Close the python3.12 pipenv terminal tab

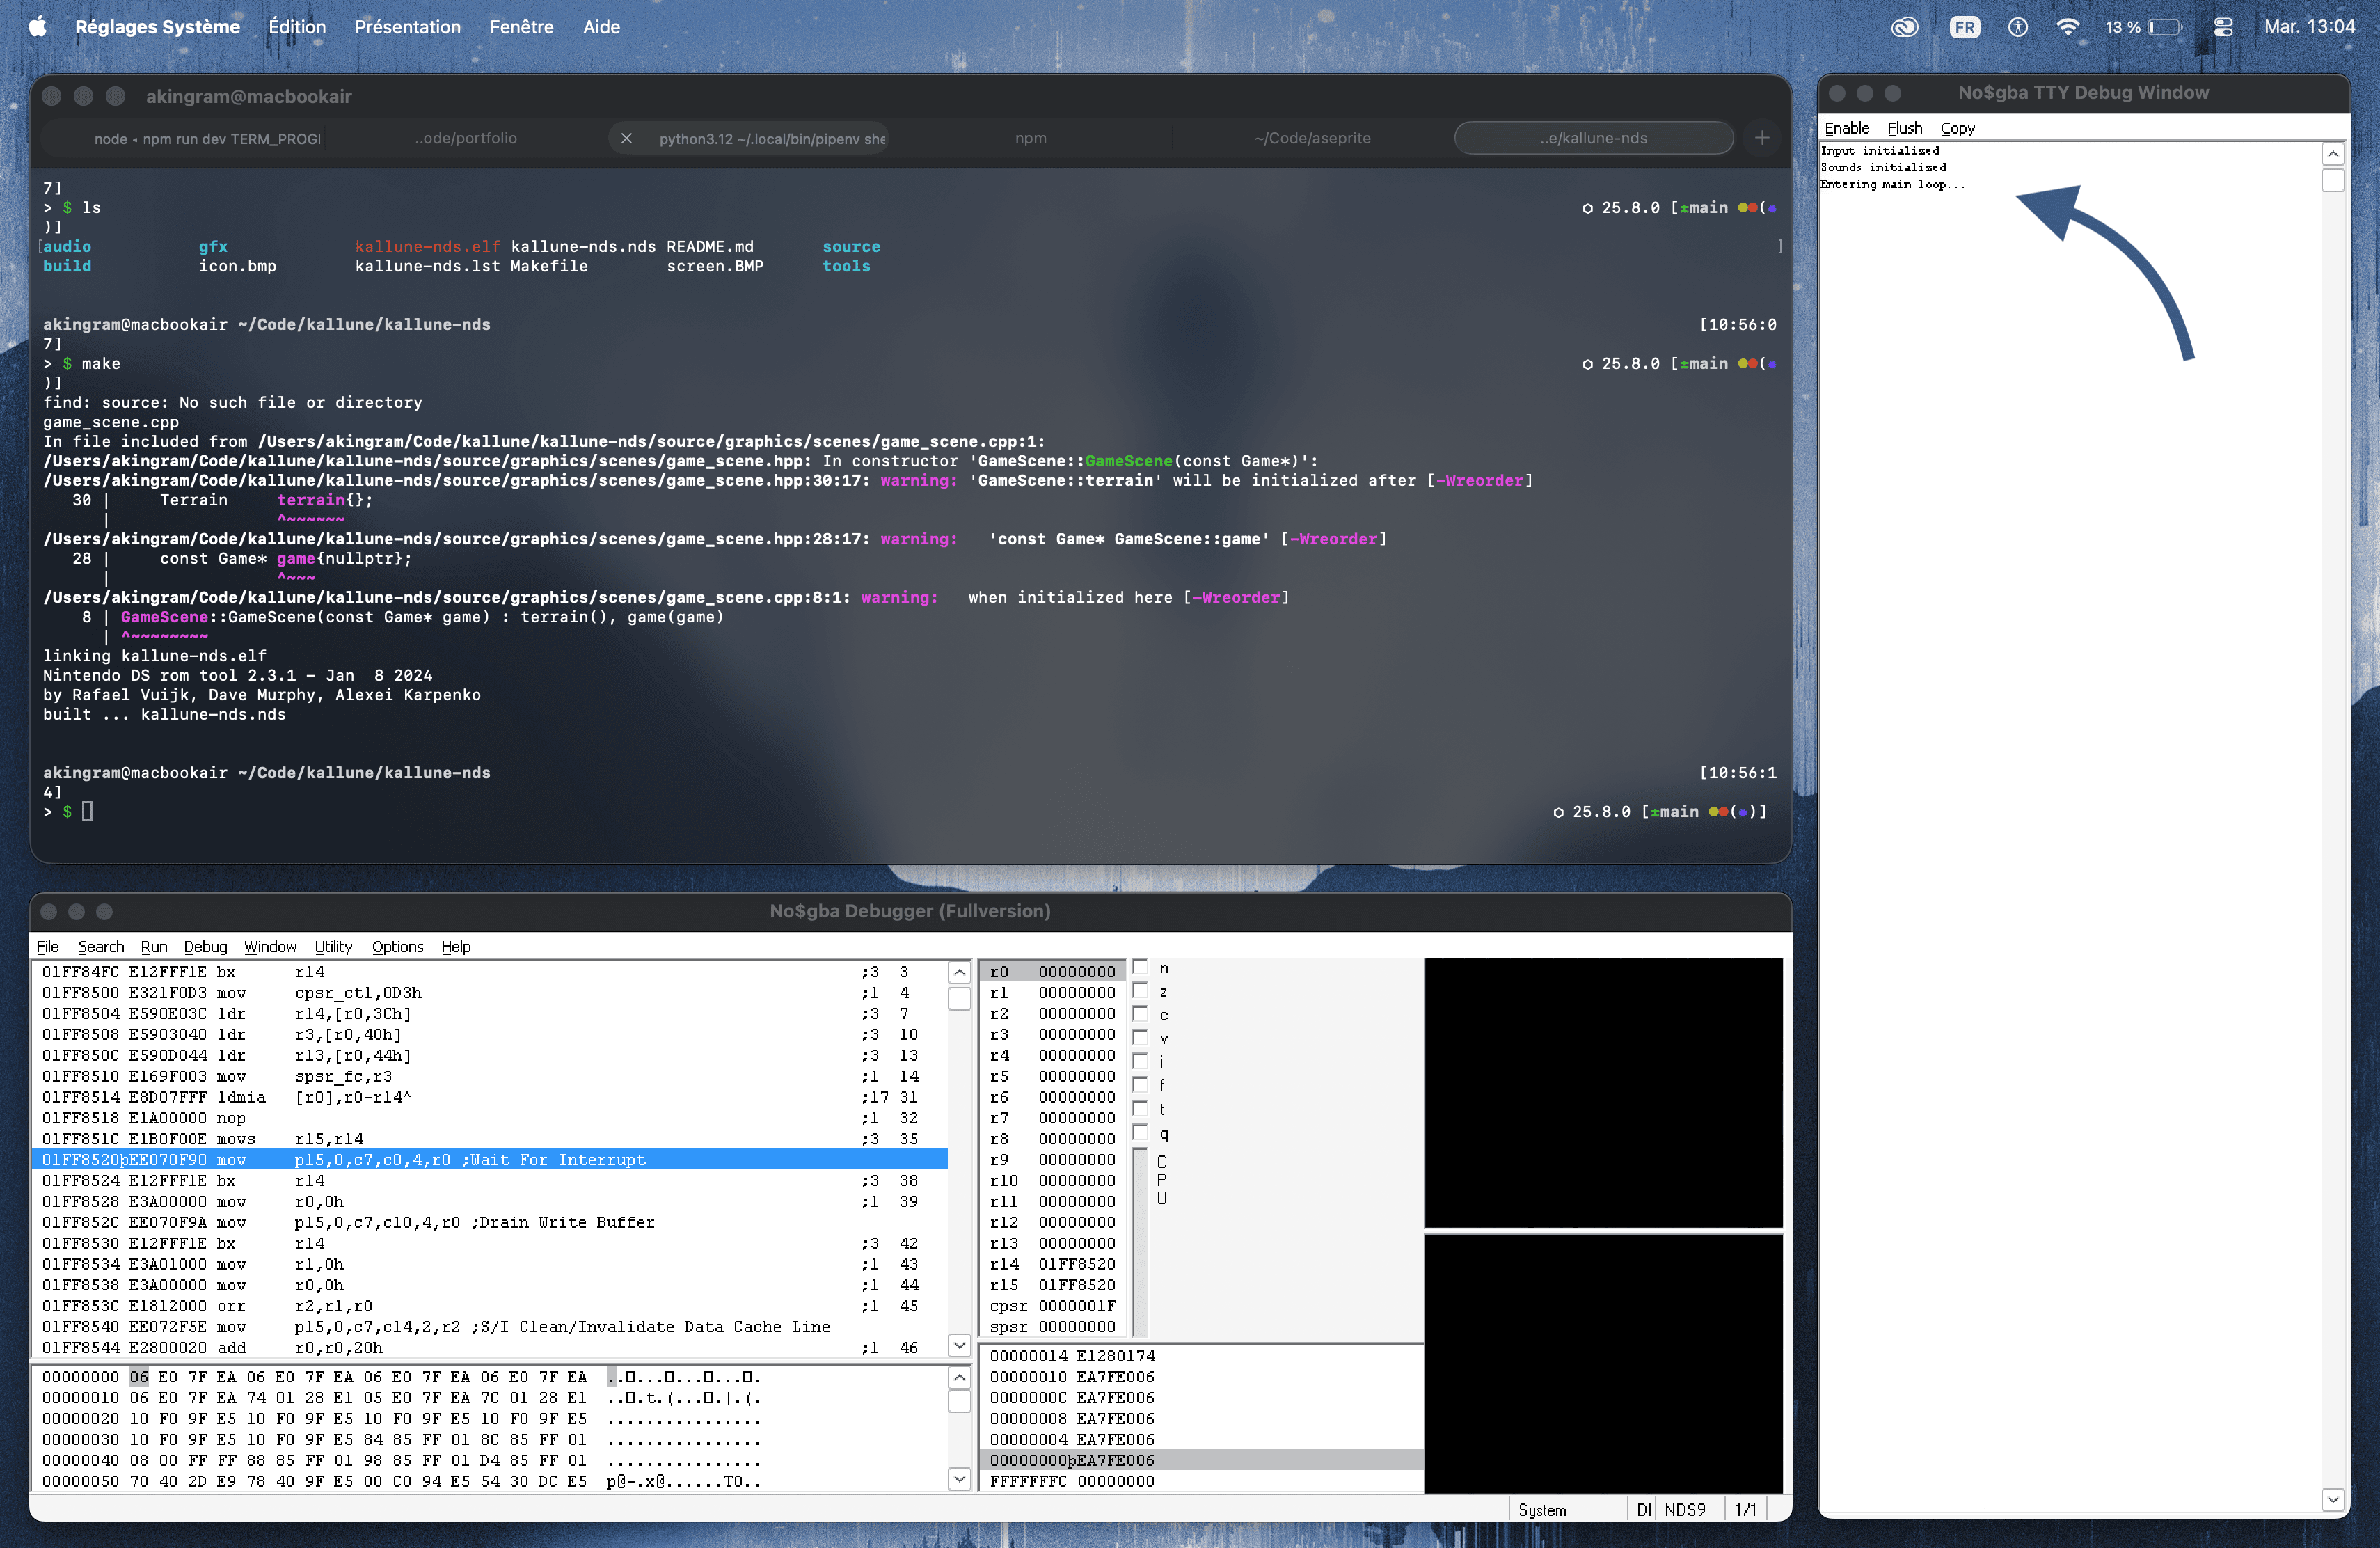(626, 138)
